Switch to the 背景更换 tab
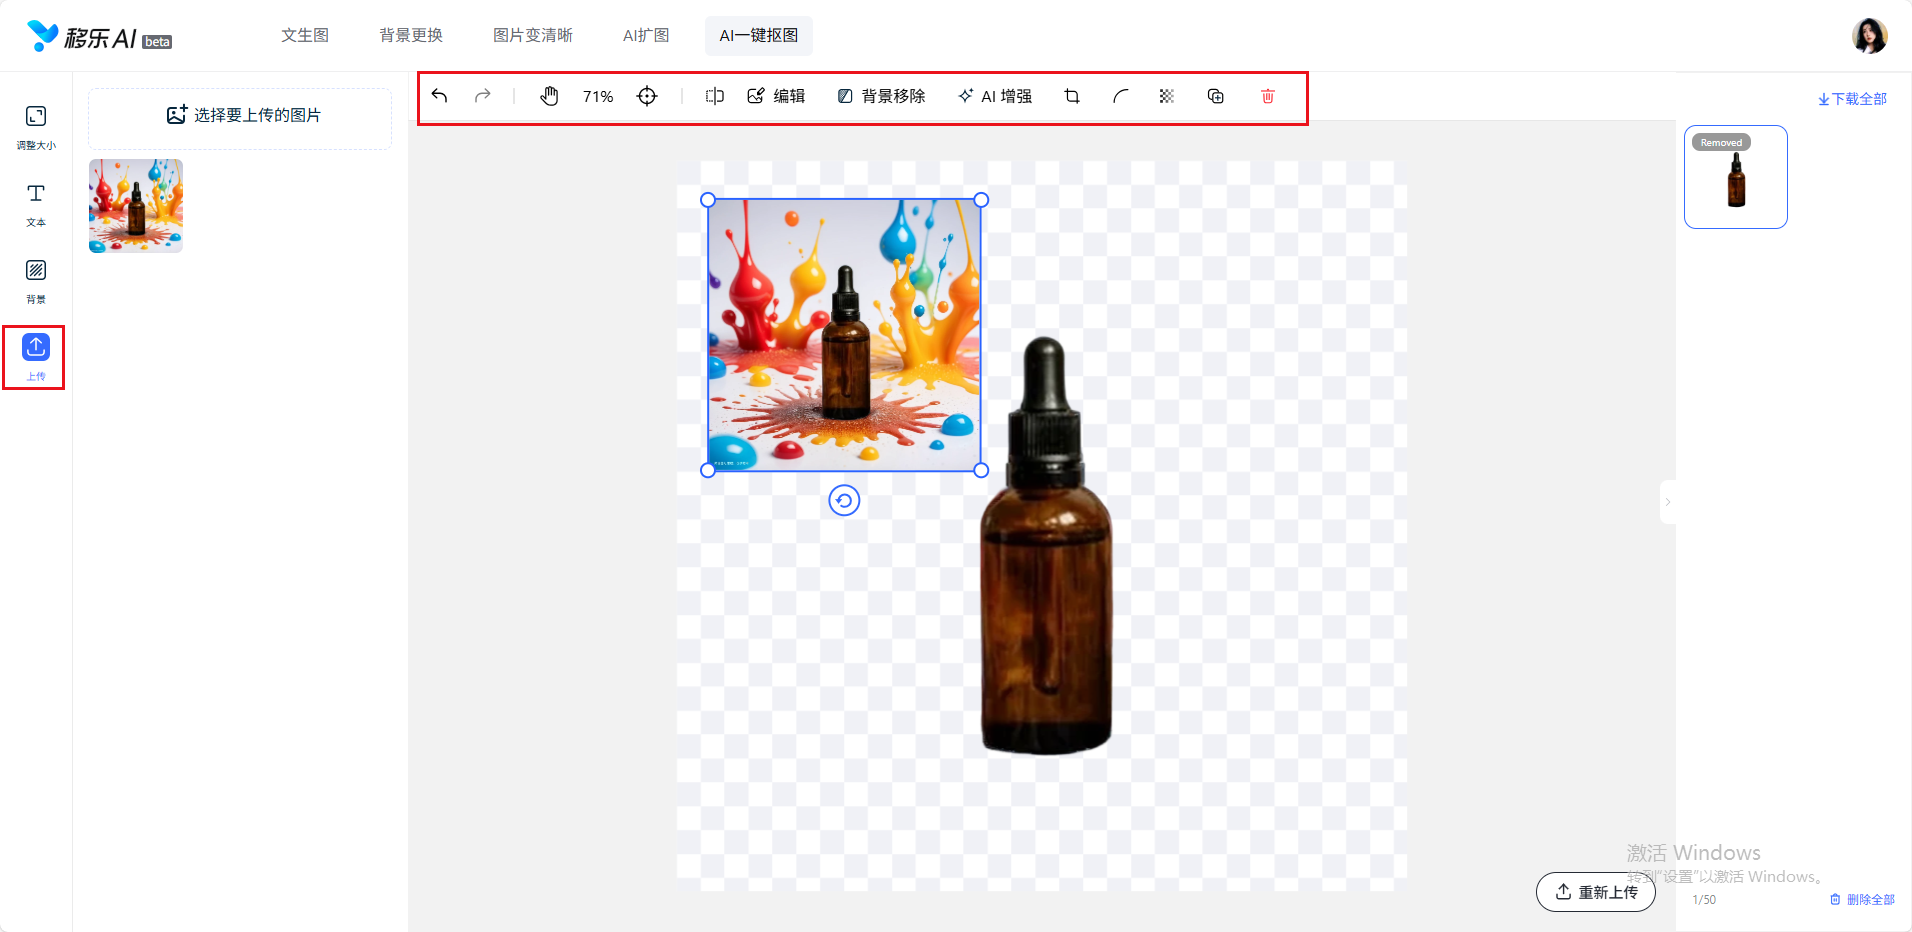The width and height of the screenshot is (1912, 932). (411, 35)
